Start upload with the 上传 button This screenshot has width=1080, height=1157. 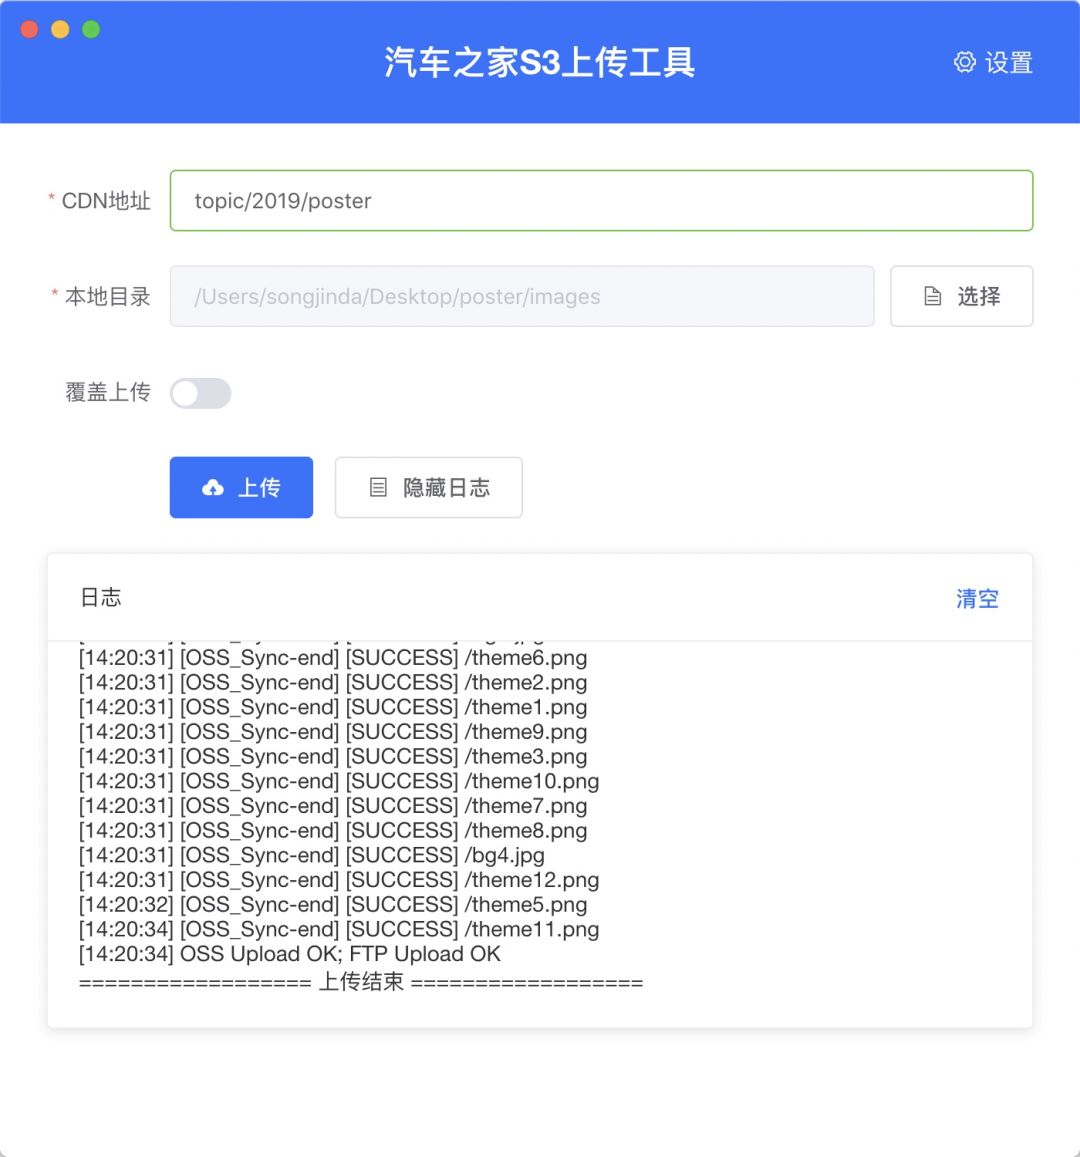241,487
